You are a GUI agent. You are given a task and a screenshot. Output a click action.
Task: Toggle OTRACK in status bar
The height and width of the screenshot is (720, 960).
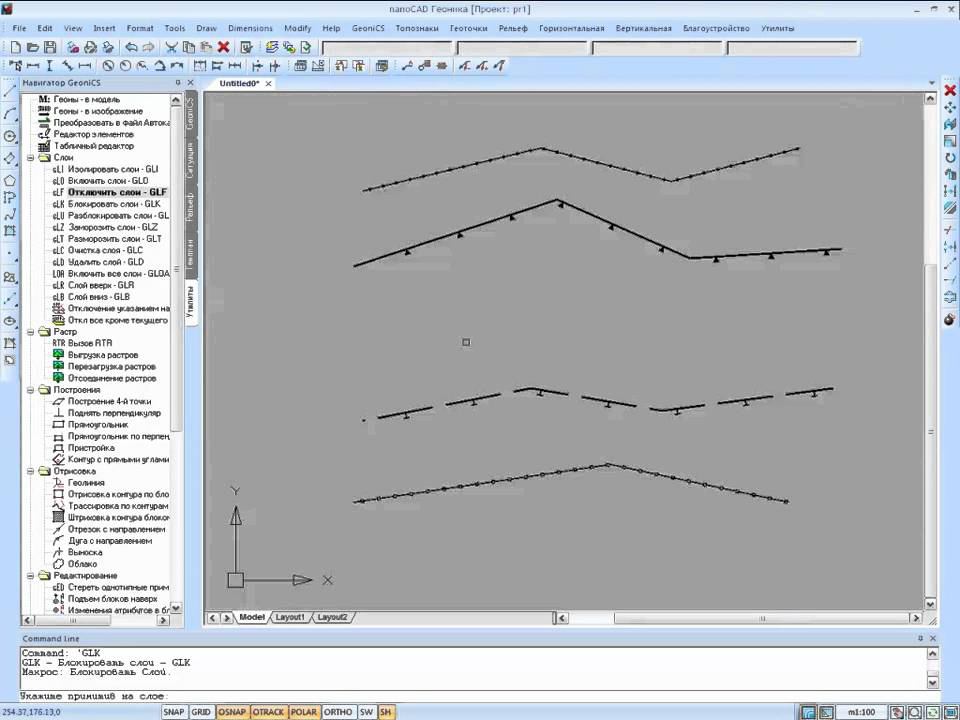[x=268, y=712]
